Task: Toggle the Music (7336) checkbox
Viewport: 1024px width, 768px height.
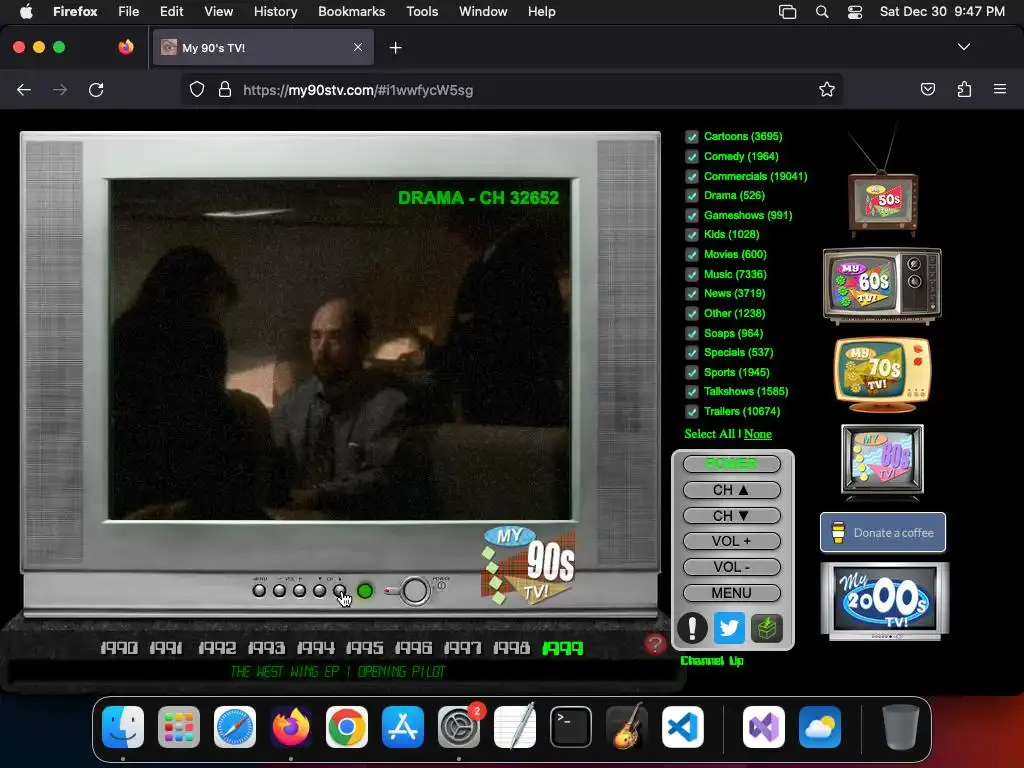Action: point(692,274)
